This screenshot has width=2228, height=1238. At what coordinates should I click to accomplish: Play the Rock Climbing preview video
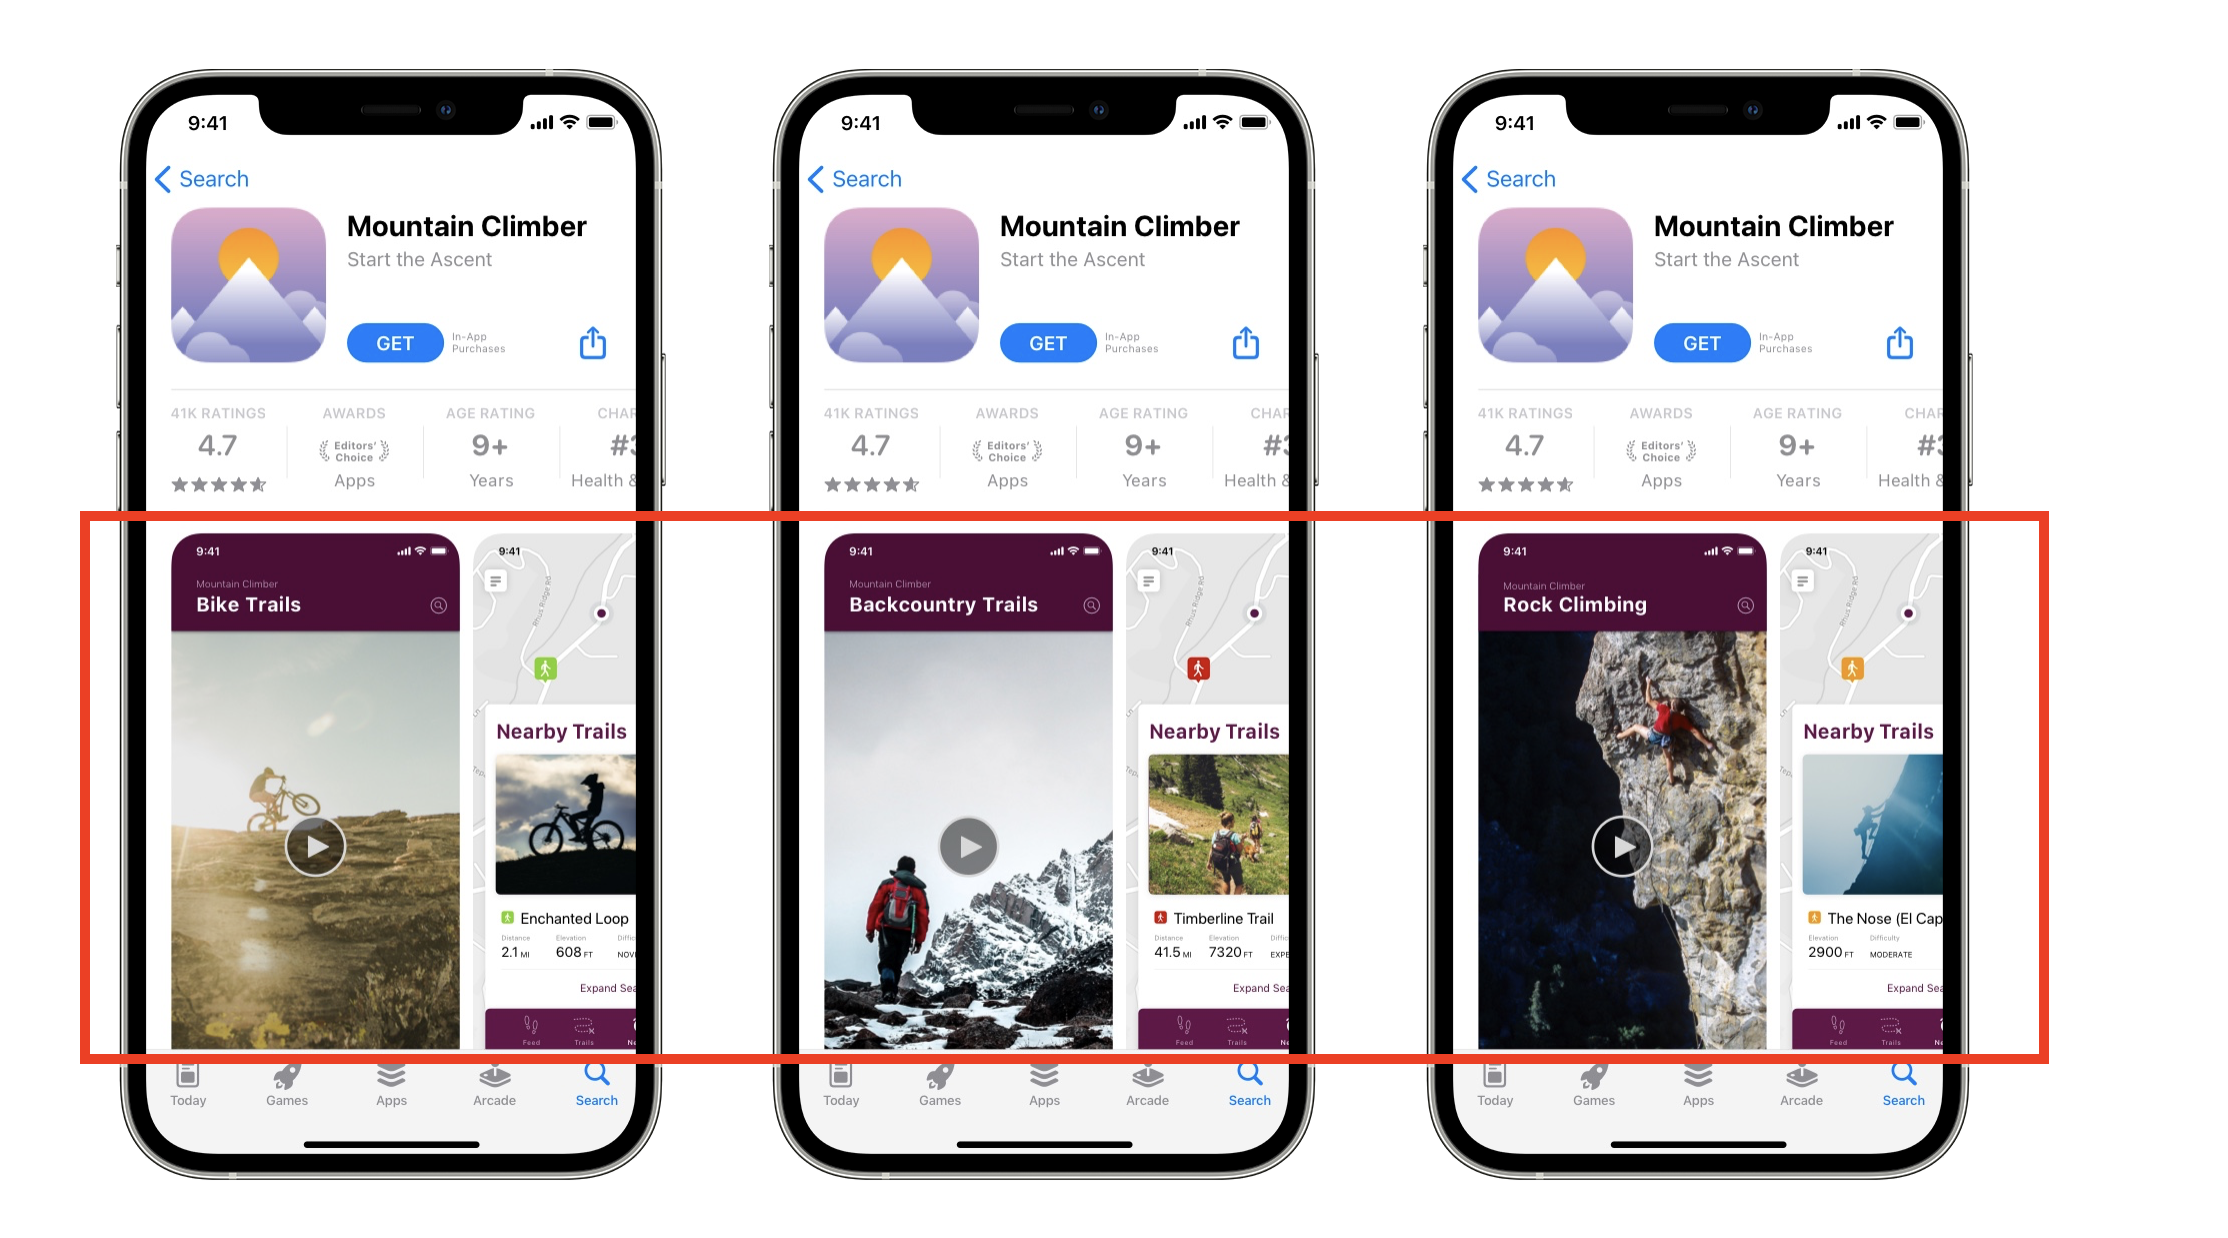(x=1621, y=848)
